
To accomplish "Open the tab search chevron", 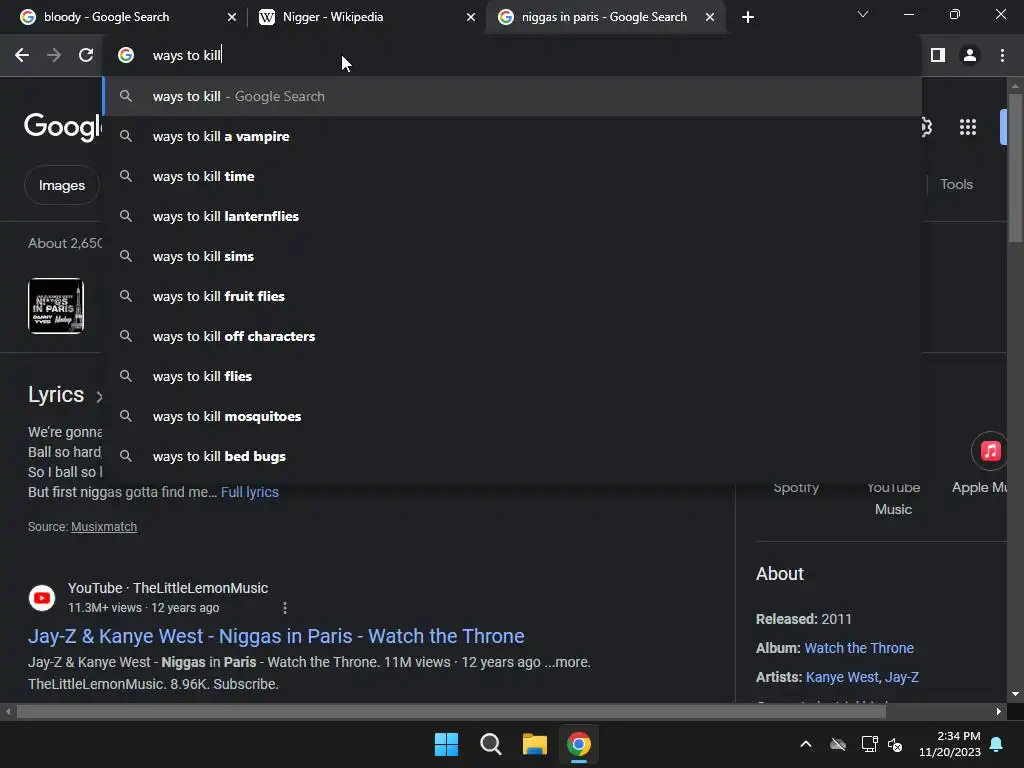I will tap(863, 14).
